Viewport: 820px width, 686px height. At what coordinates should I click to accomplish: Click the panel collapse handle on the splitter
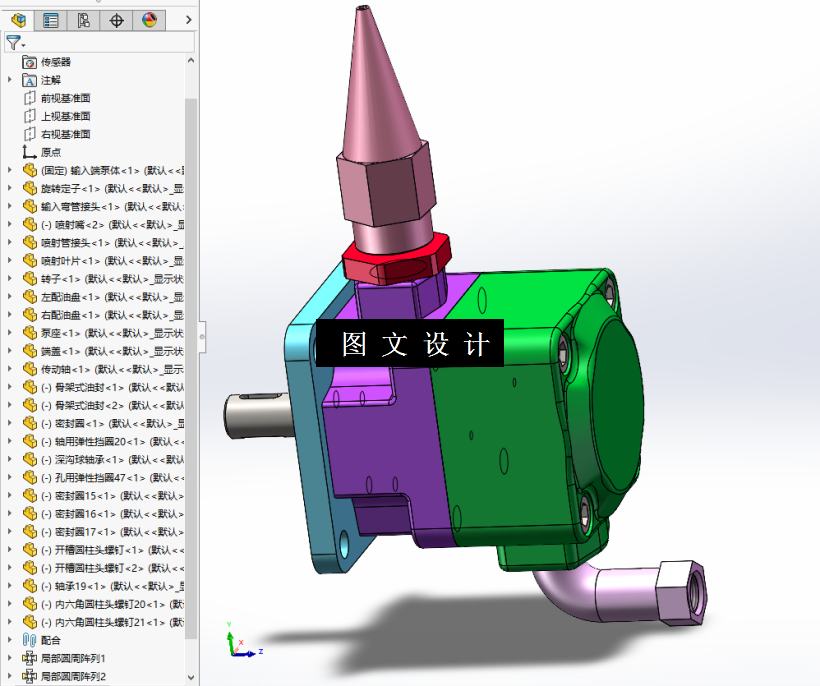[x=202, y=337]
